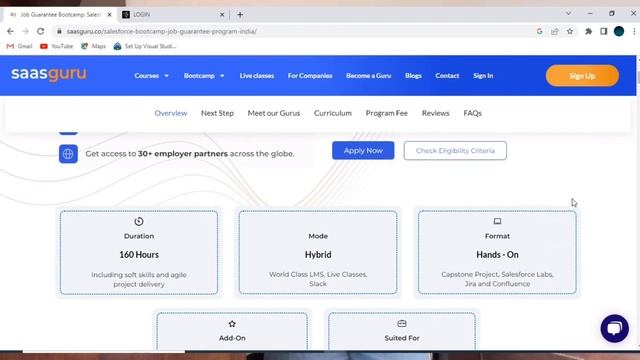Switch to the LOGIN browser tab
The image size is (640, 360).
coord(173,15)
